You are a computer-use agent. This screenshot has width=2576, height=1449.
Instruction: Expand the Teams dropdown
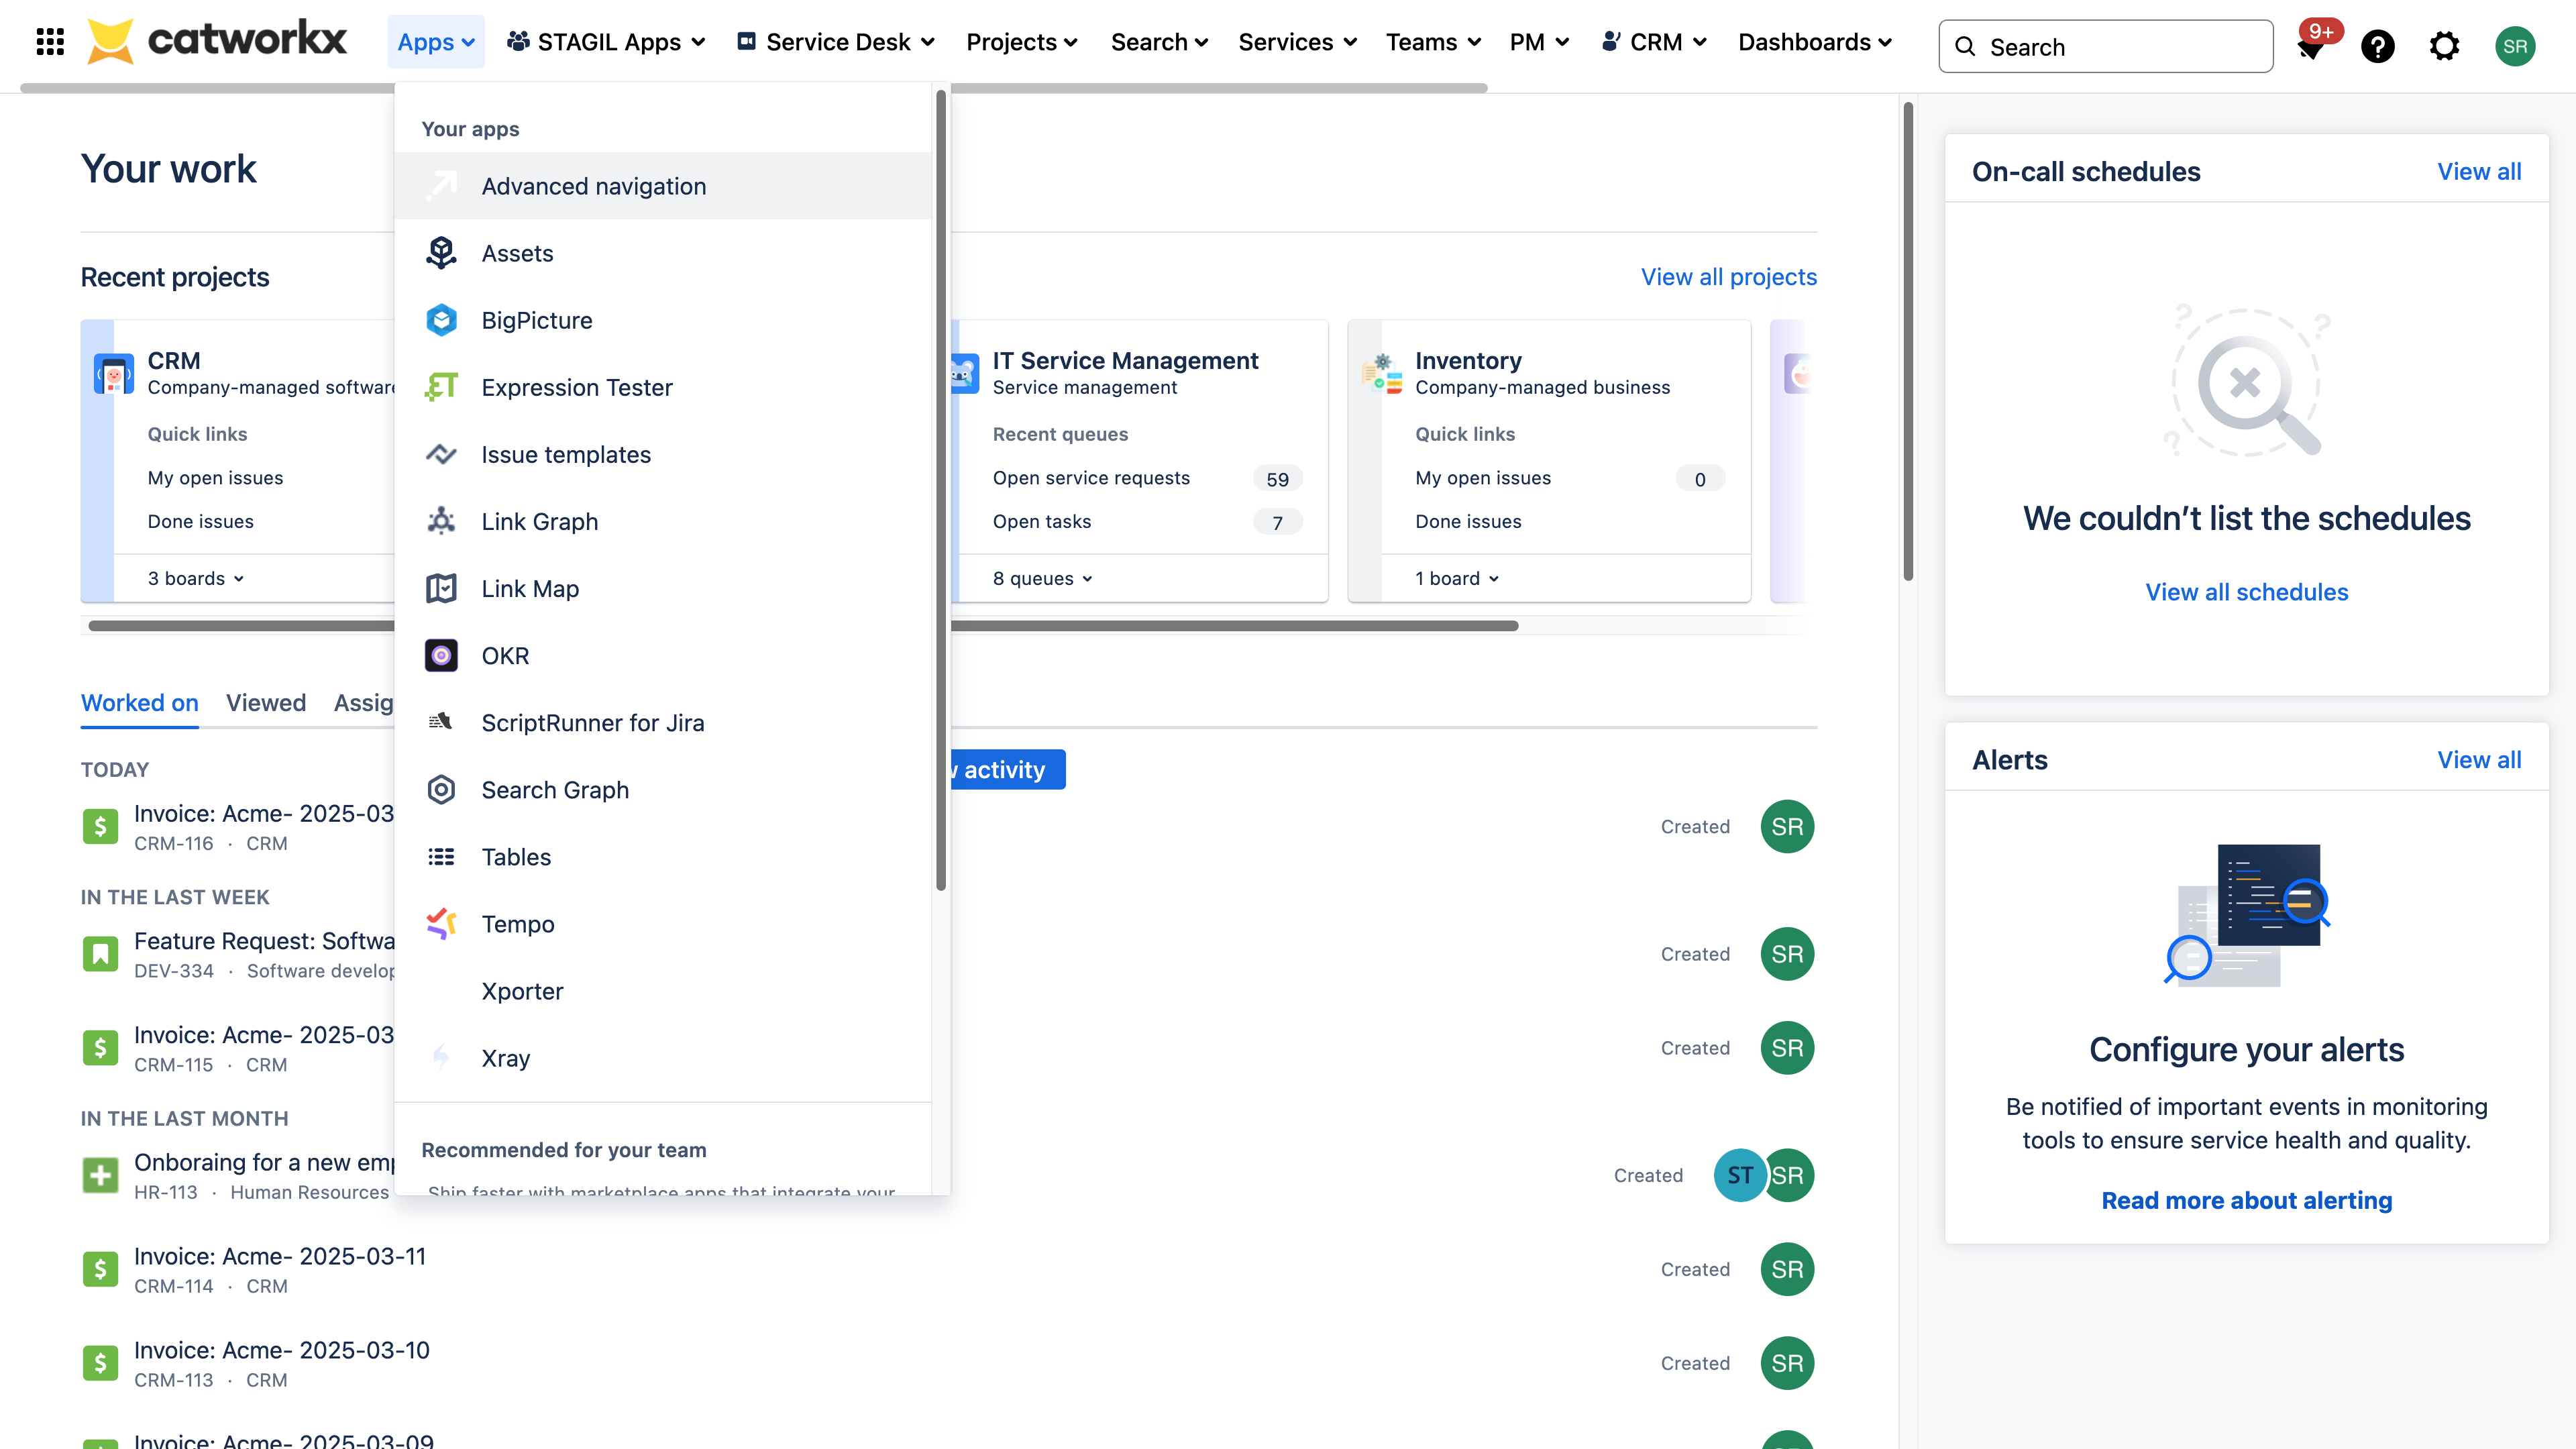point(1433,42)
